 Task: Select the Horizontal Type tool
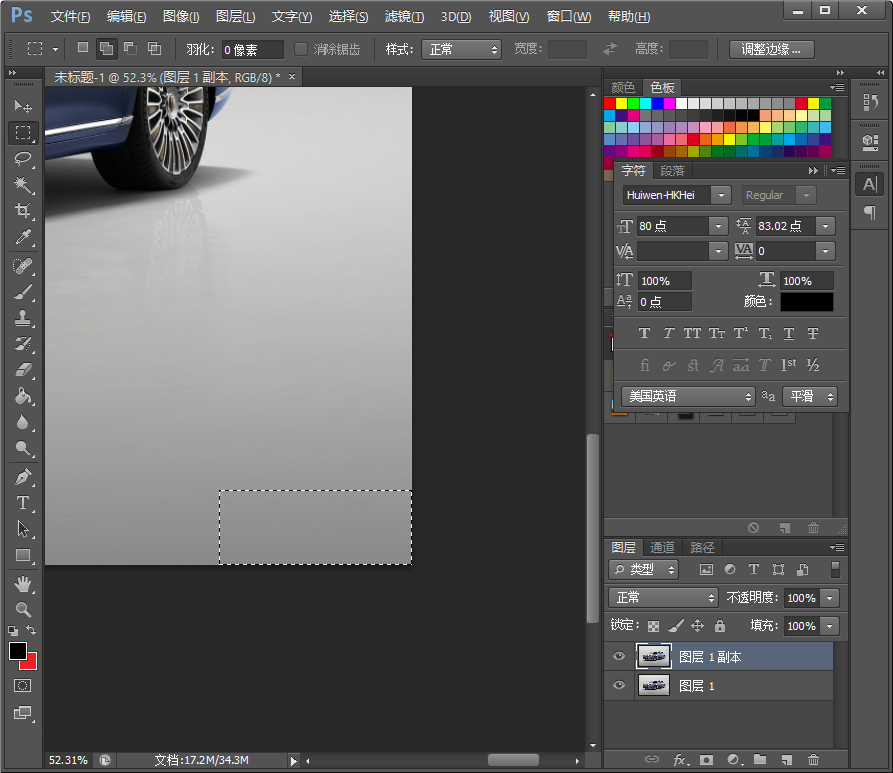(23, 503)
